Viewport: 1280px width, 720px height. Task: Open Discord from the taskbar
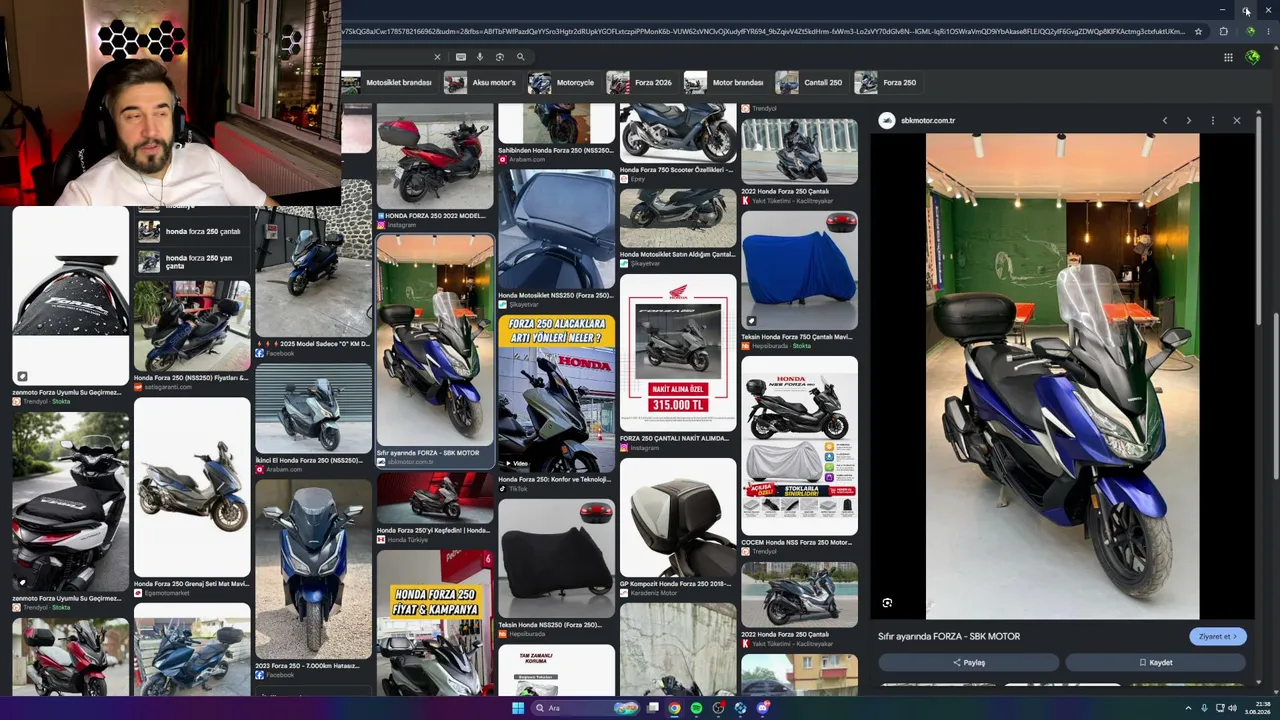pyautogui.click(x=763, y=708)
